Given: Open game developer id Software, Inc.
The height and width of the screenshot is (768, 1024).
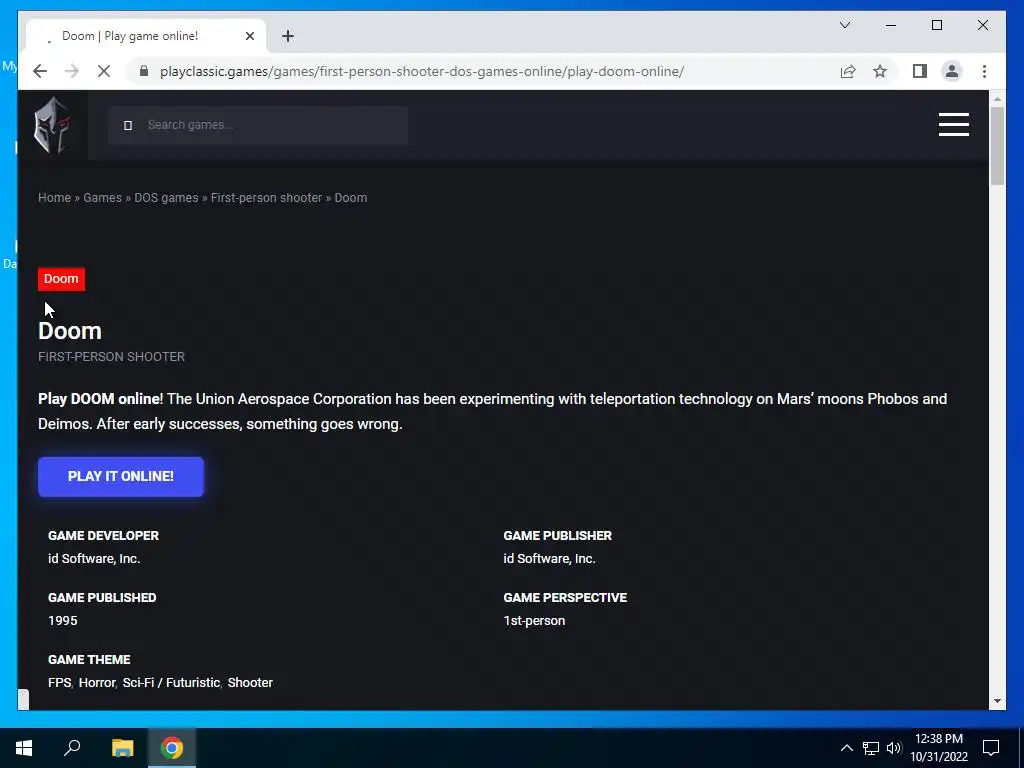Looking at the screenshot, I should (94, 558).
